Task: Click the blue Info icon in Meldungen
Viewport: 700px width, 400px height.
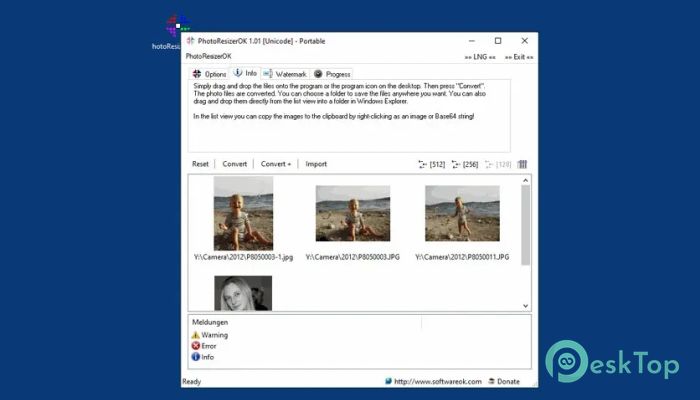Action: click(196, 357)
